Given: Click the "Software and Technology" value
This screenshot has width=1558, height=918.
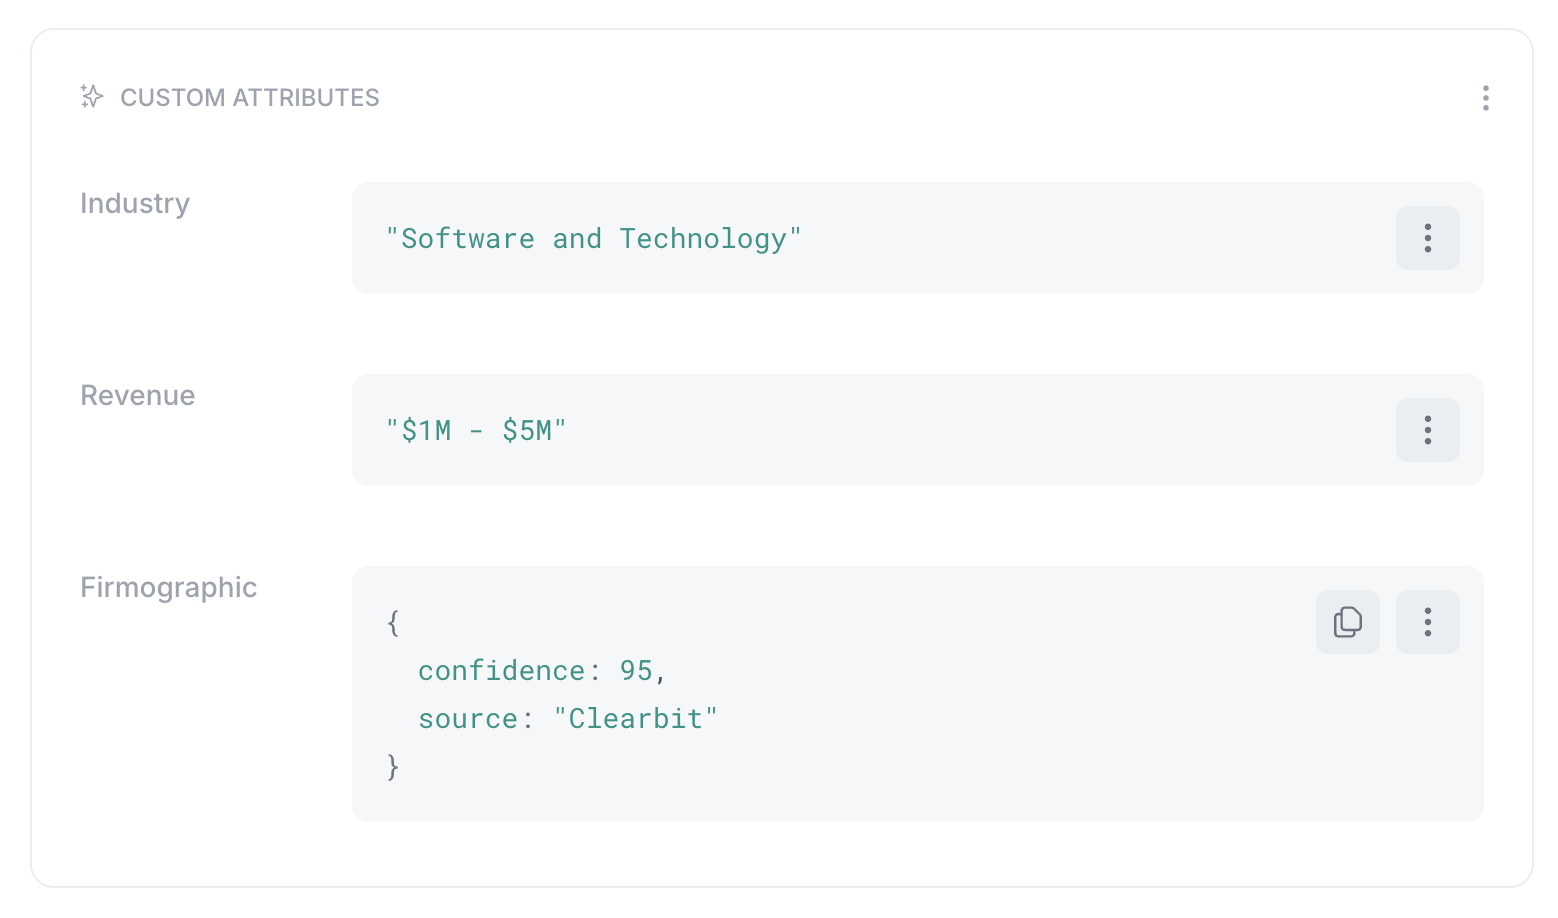Looking at the screenshot, I should tap(594, 239).
